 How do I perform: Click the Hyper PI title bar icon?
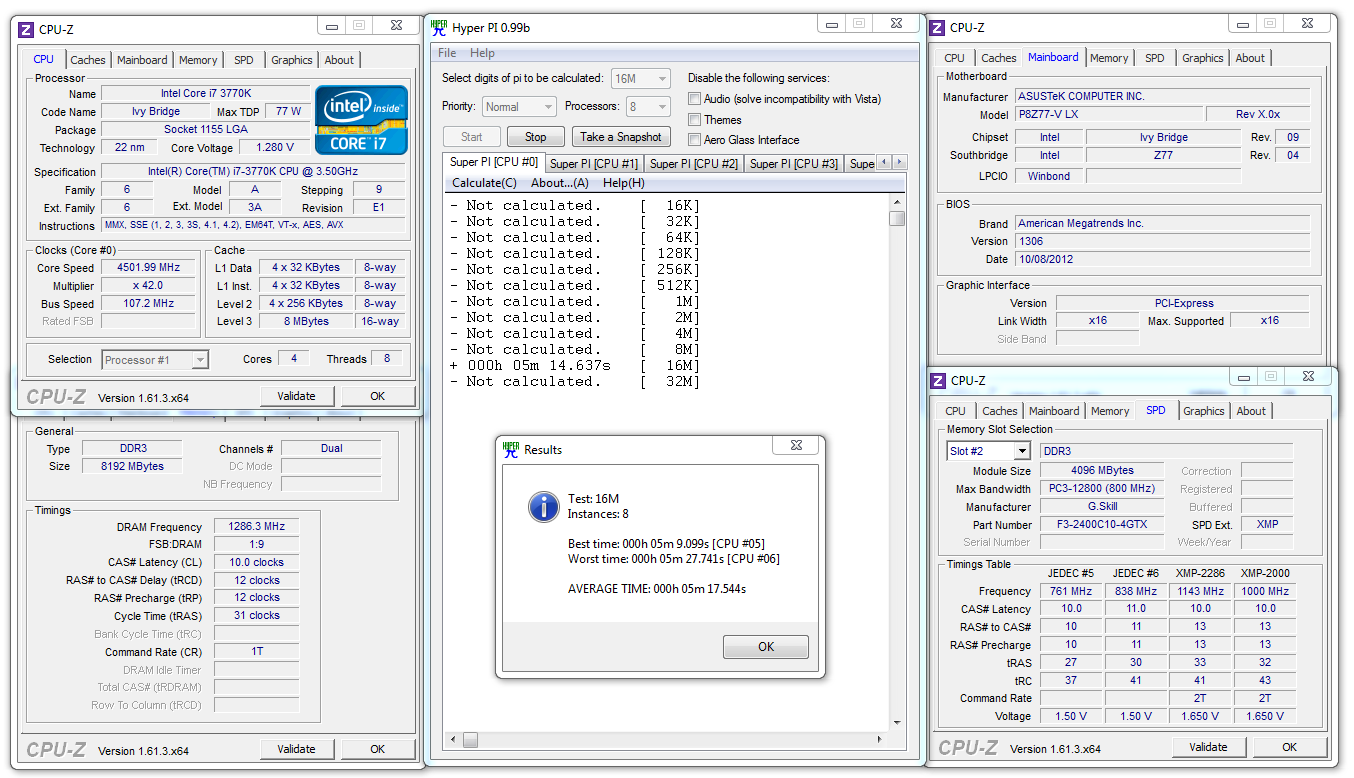(x=439, y=26)
